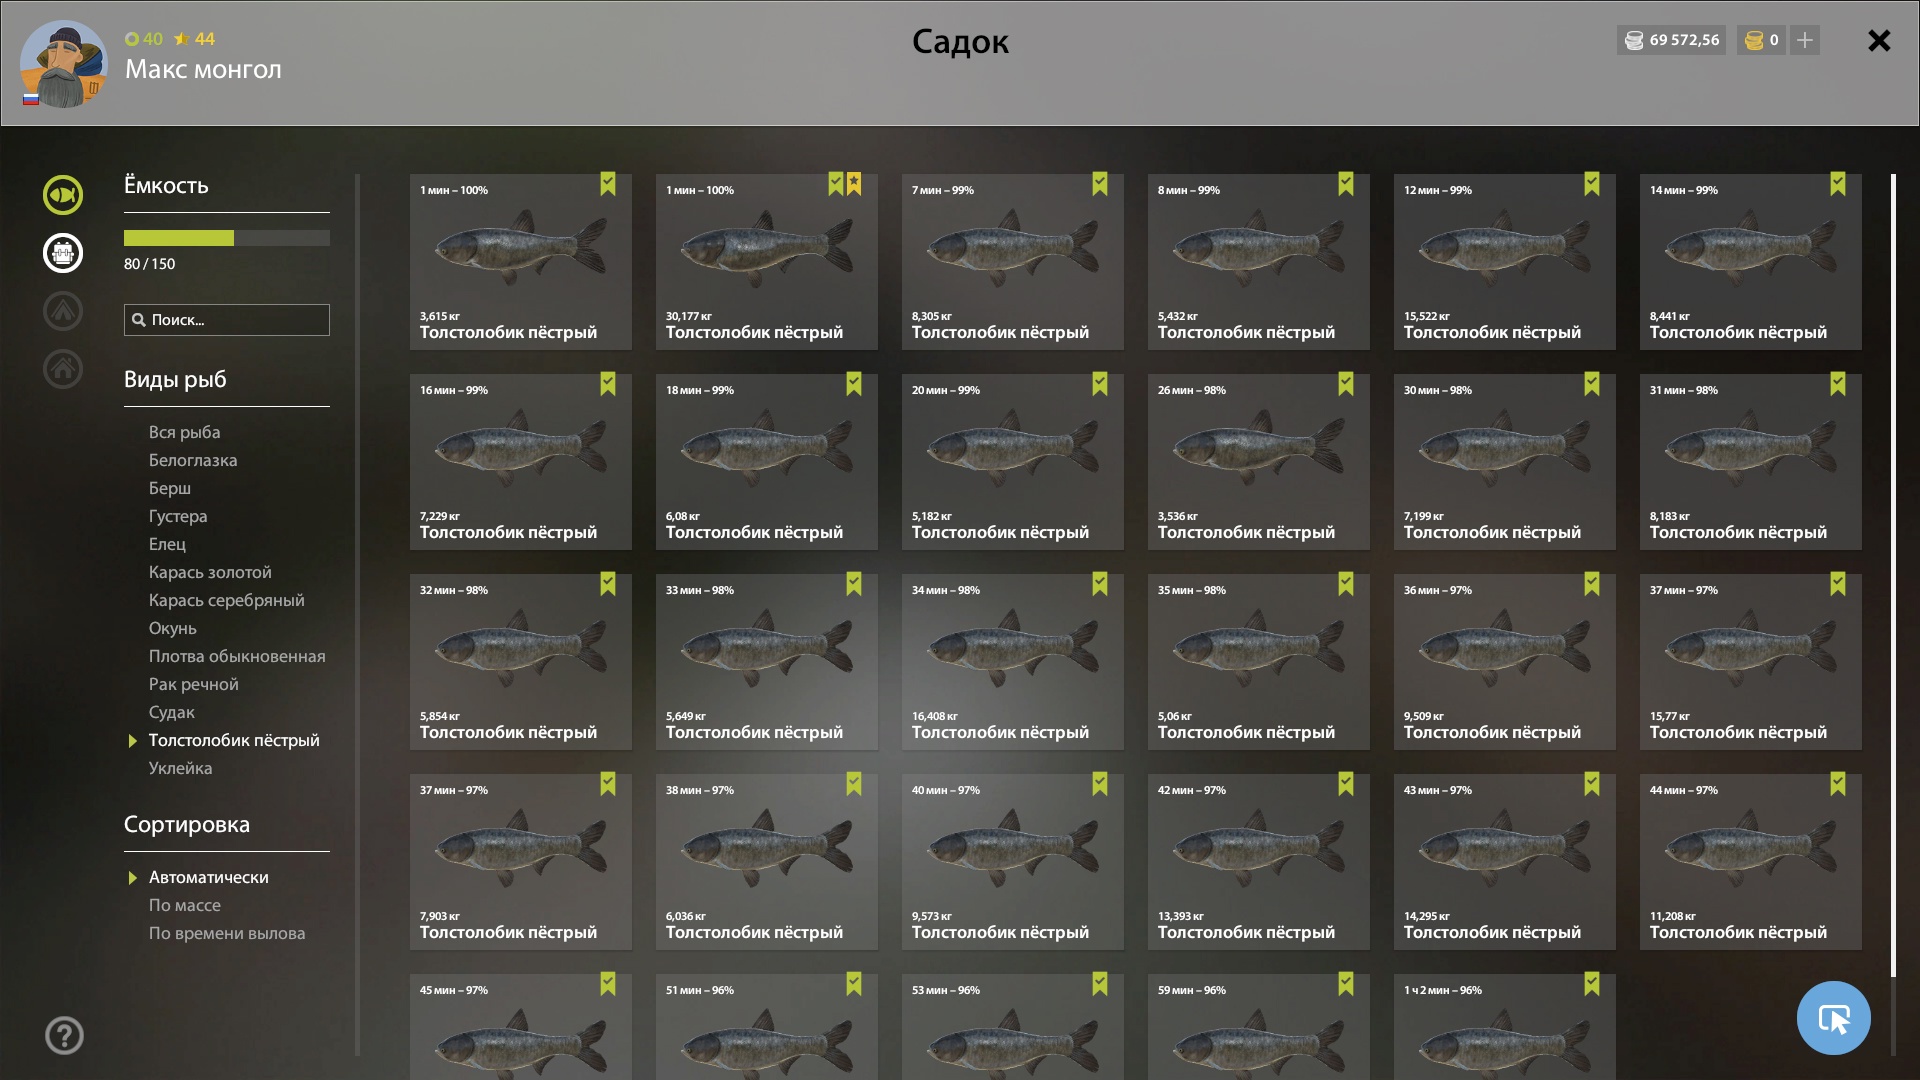
Task: Click the star bookmark on 30,177 kg fish
Action: pyautogui.click(x=854, y=184)
